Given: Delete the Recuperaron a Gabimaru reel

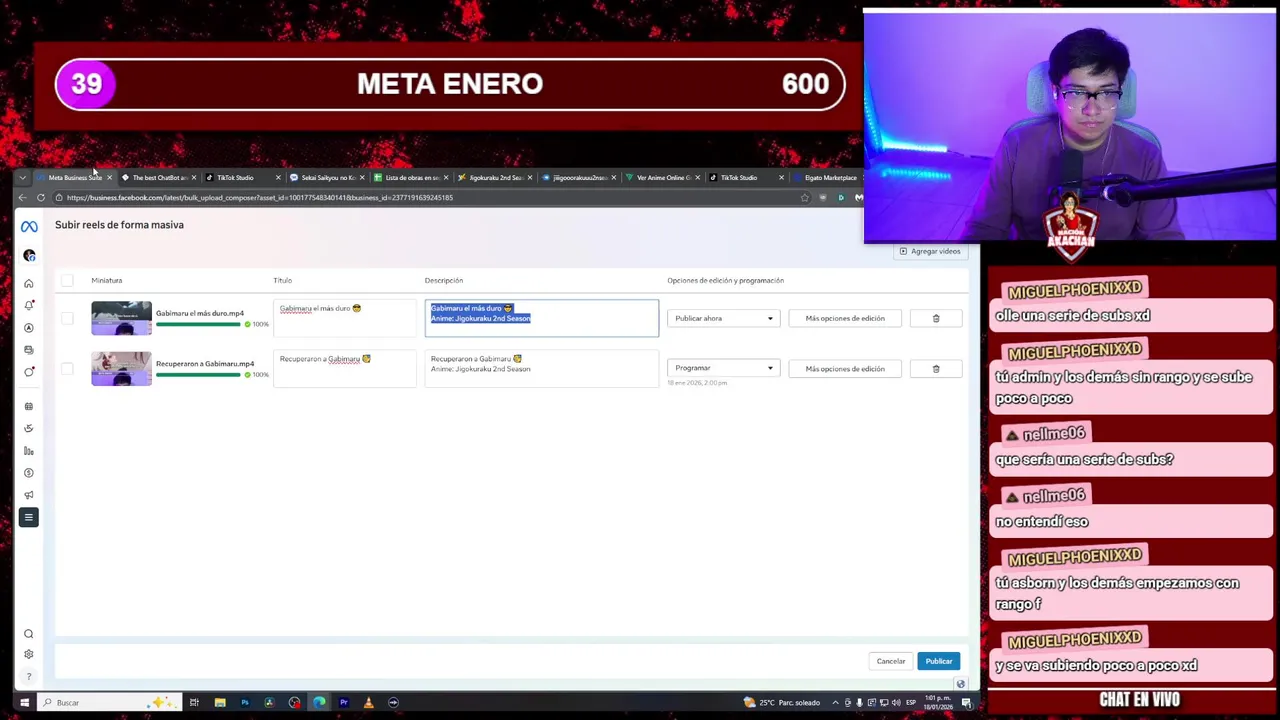Looking at the screenshot, I should (936, 369).
